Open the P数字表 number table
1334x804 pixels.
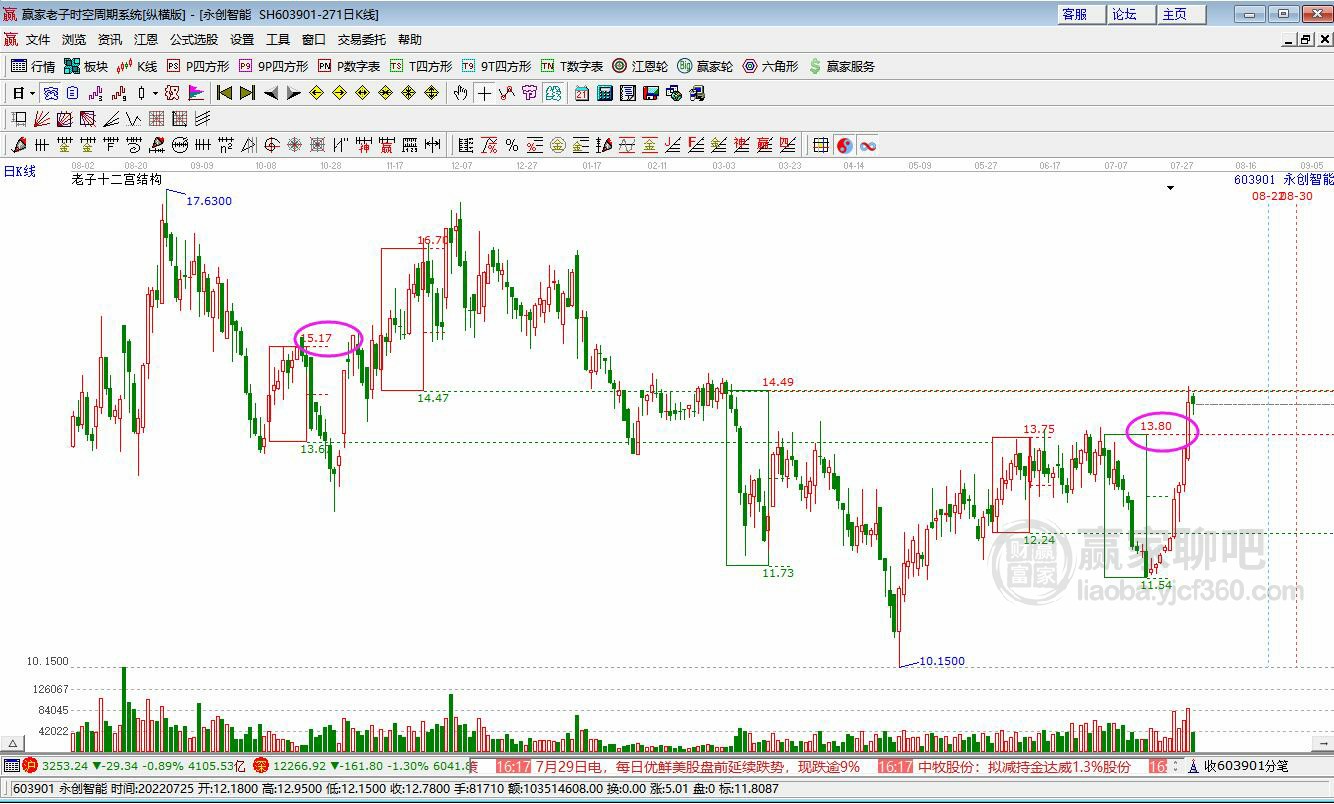pos(349,66)
